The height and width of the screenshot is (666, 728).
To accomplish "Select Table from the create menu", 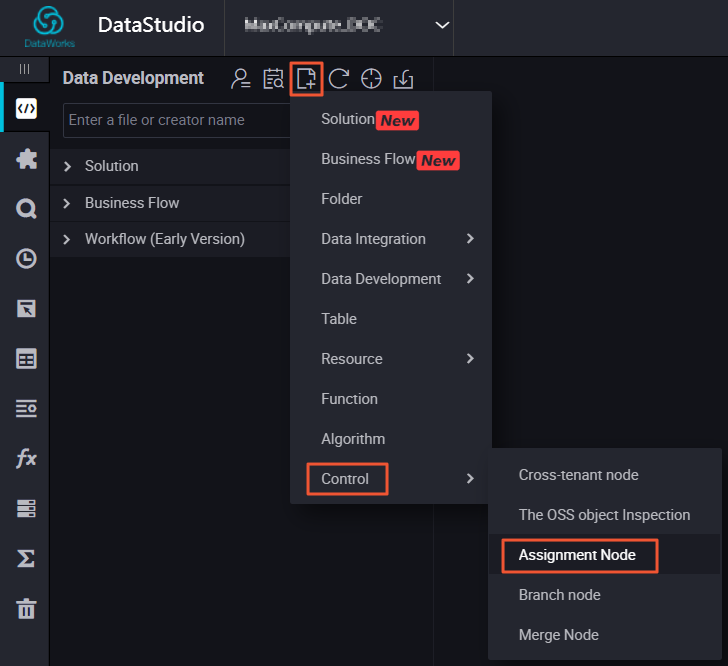I will [x=339, y=319].
